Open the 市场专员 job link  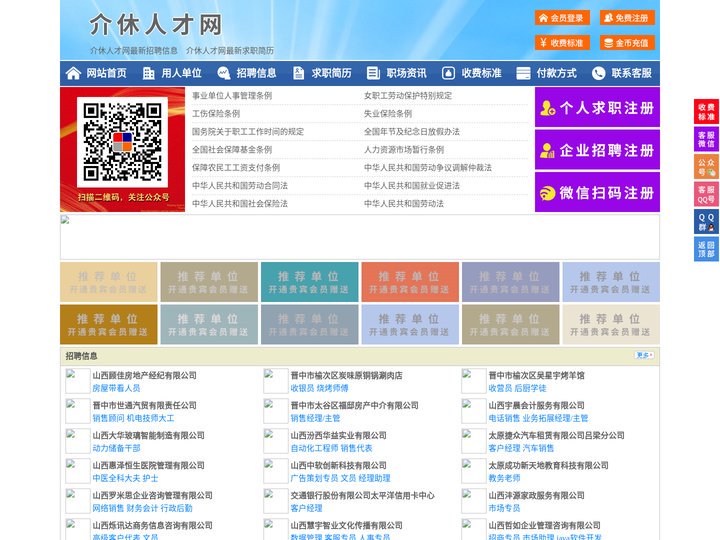pyautogui.click(x=504, y=508)
